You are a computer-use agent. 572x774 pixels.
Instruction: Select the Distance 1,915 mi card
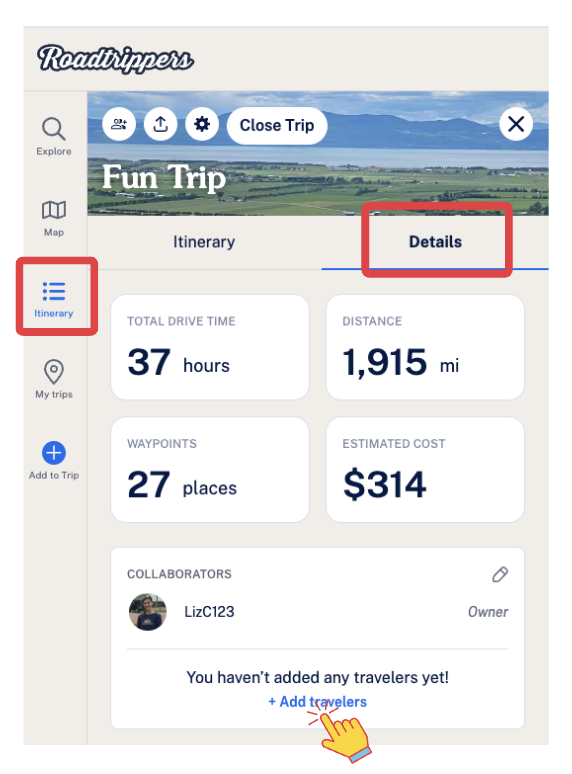pyautogui.click(x=425, y=347)
